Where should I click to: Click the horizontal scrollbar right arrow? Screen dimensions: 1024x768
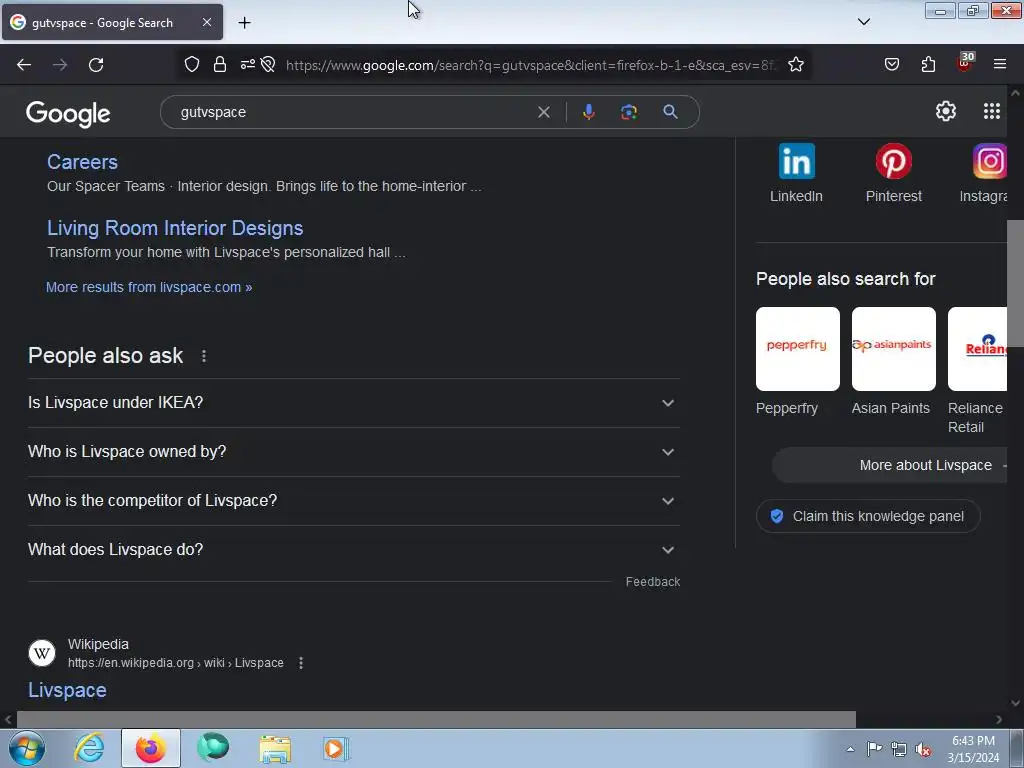pyautogui.click(x=999, y=720)
